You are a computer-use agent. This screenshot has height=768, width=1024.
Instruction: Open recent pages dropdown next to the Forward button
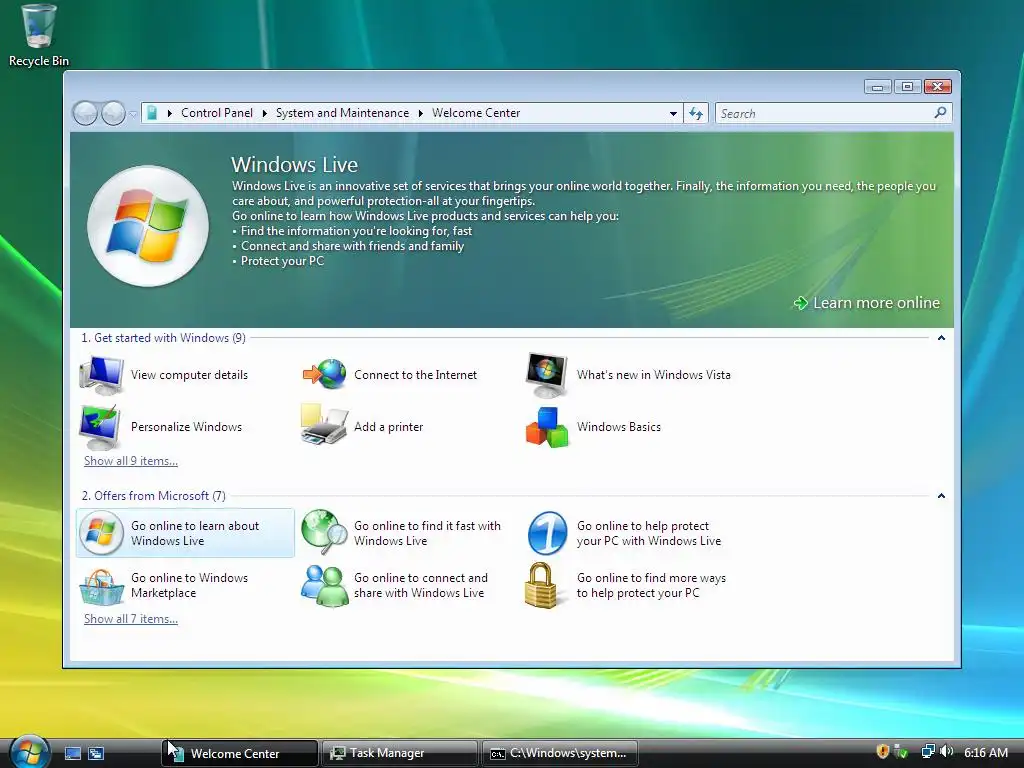(x=133, y=114)
